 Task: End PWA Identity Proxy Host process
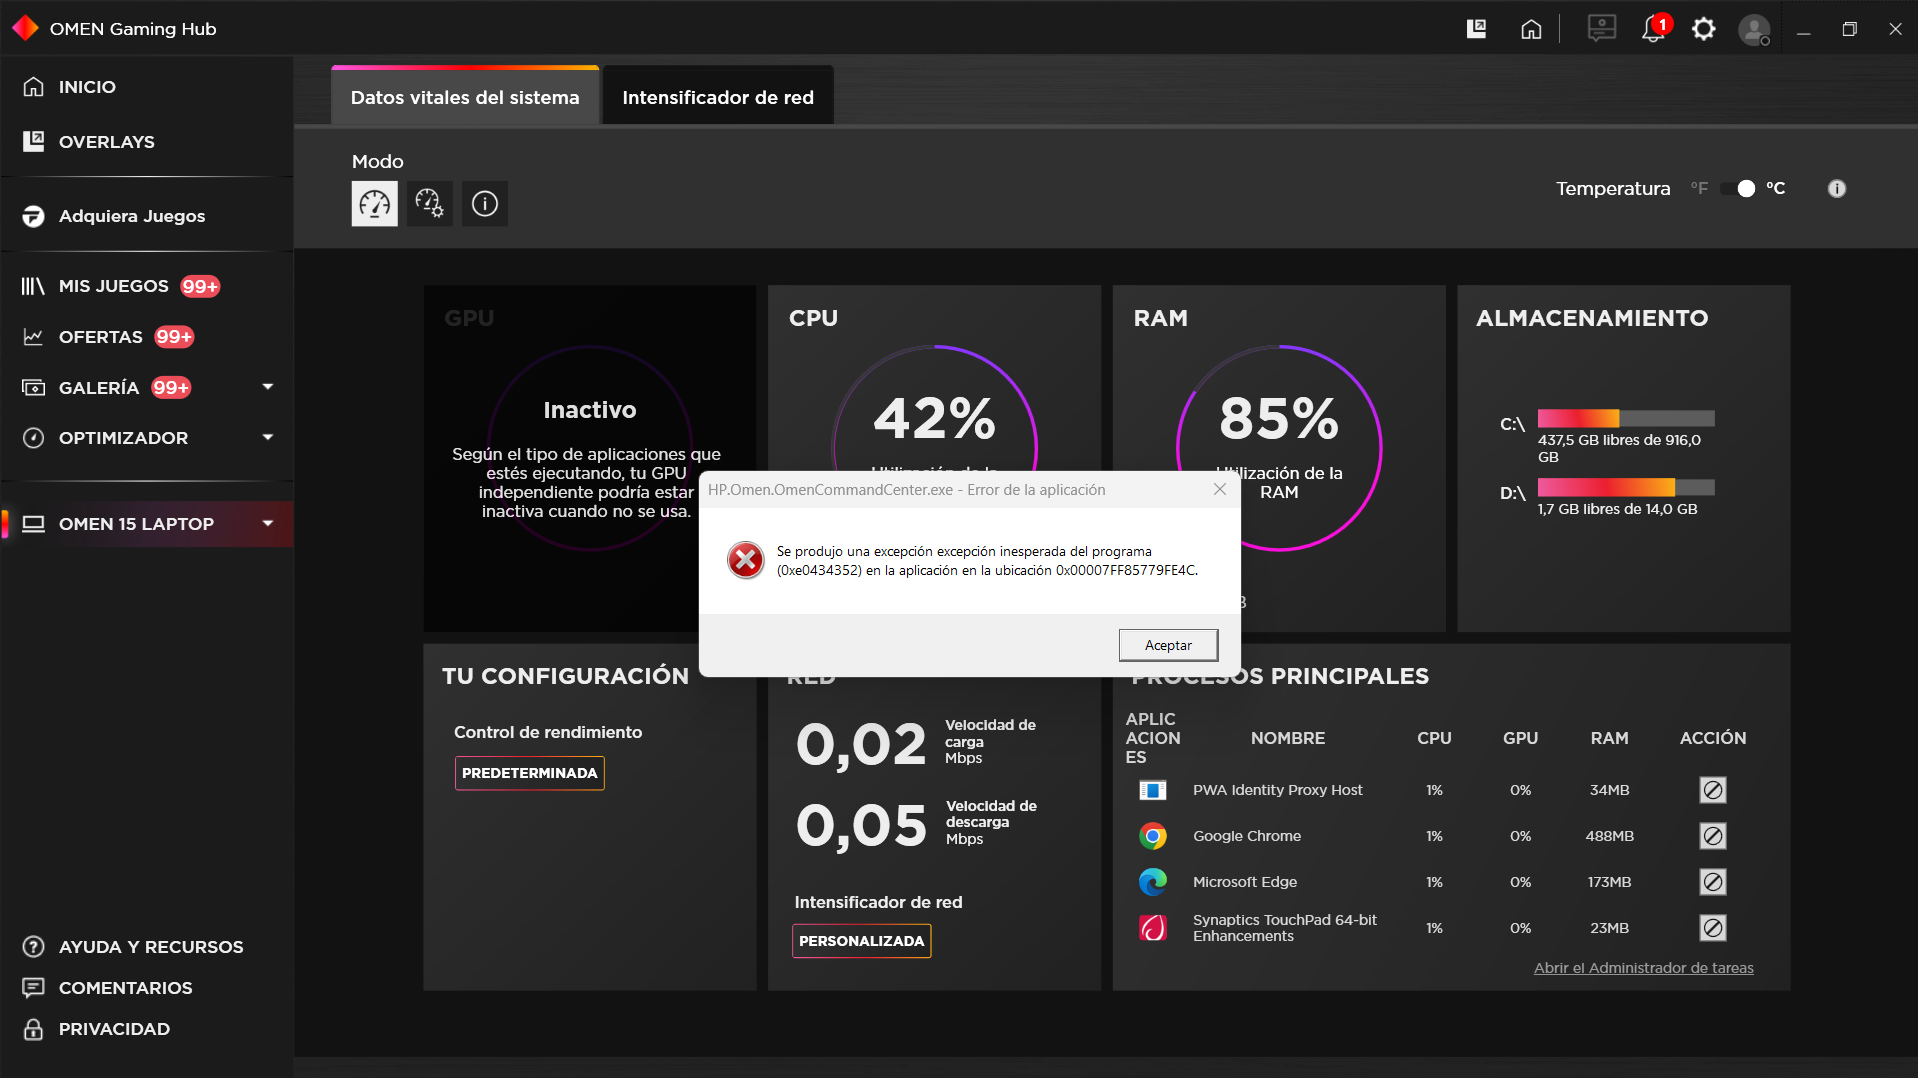click(x=1713, y=790)
